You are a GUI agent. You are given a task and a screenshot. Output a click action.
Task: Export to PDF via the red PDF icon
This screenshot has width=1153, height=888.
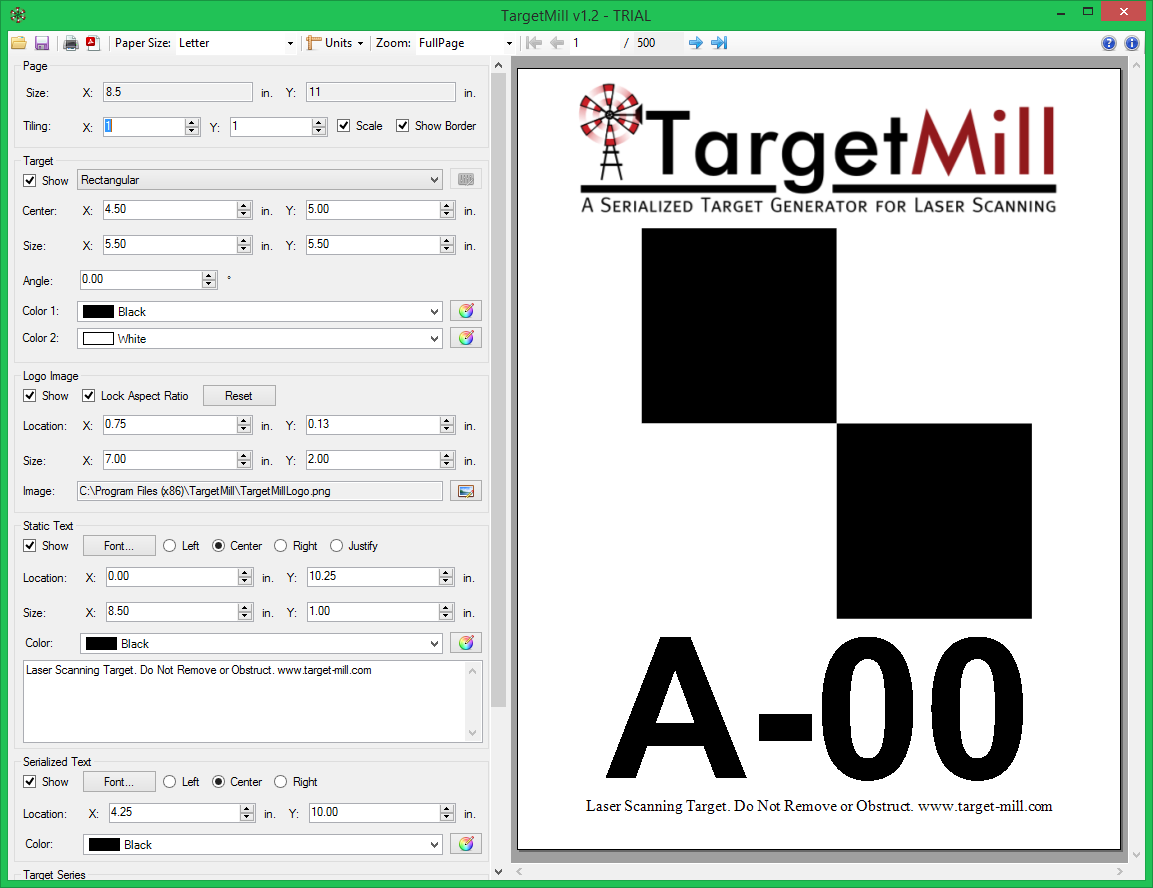click(93, 43)
